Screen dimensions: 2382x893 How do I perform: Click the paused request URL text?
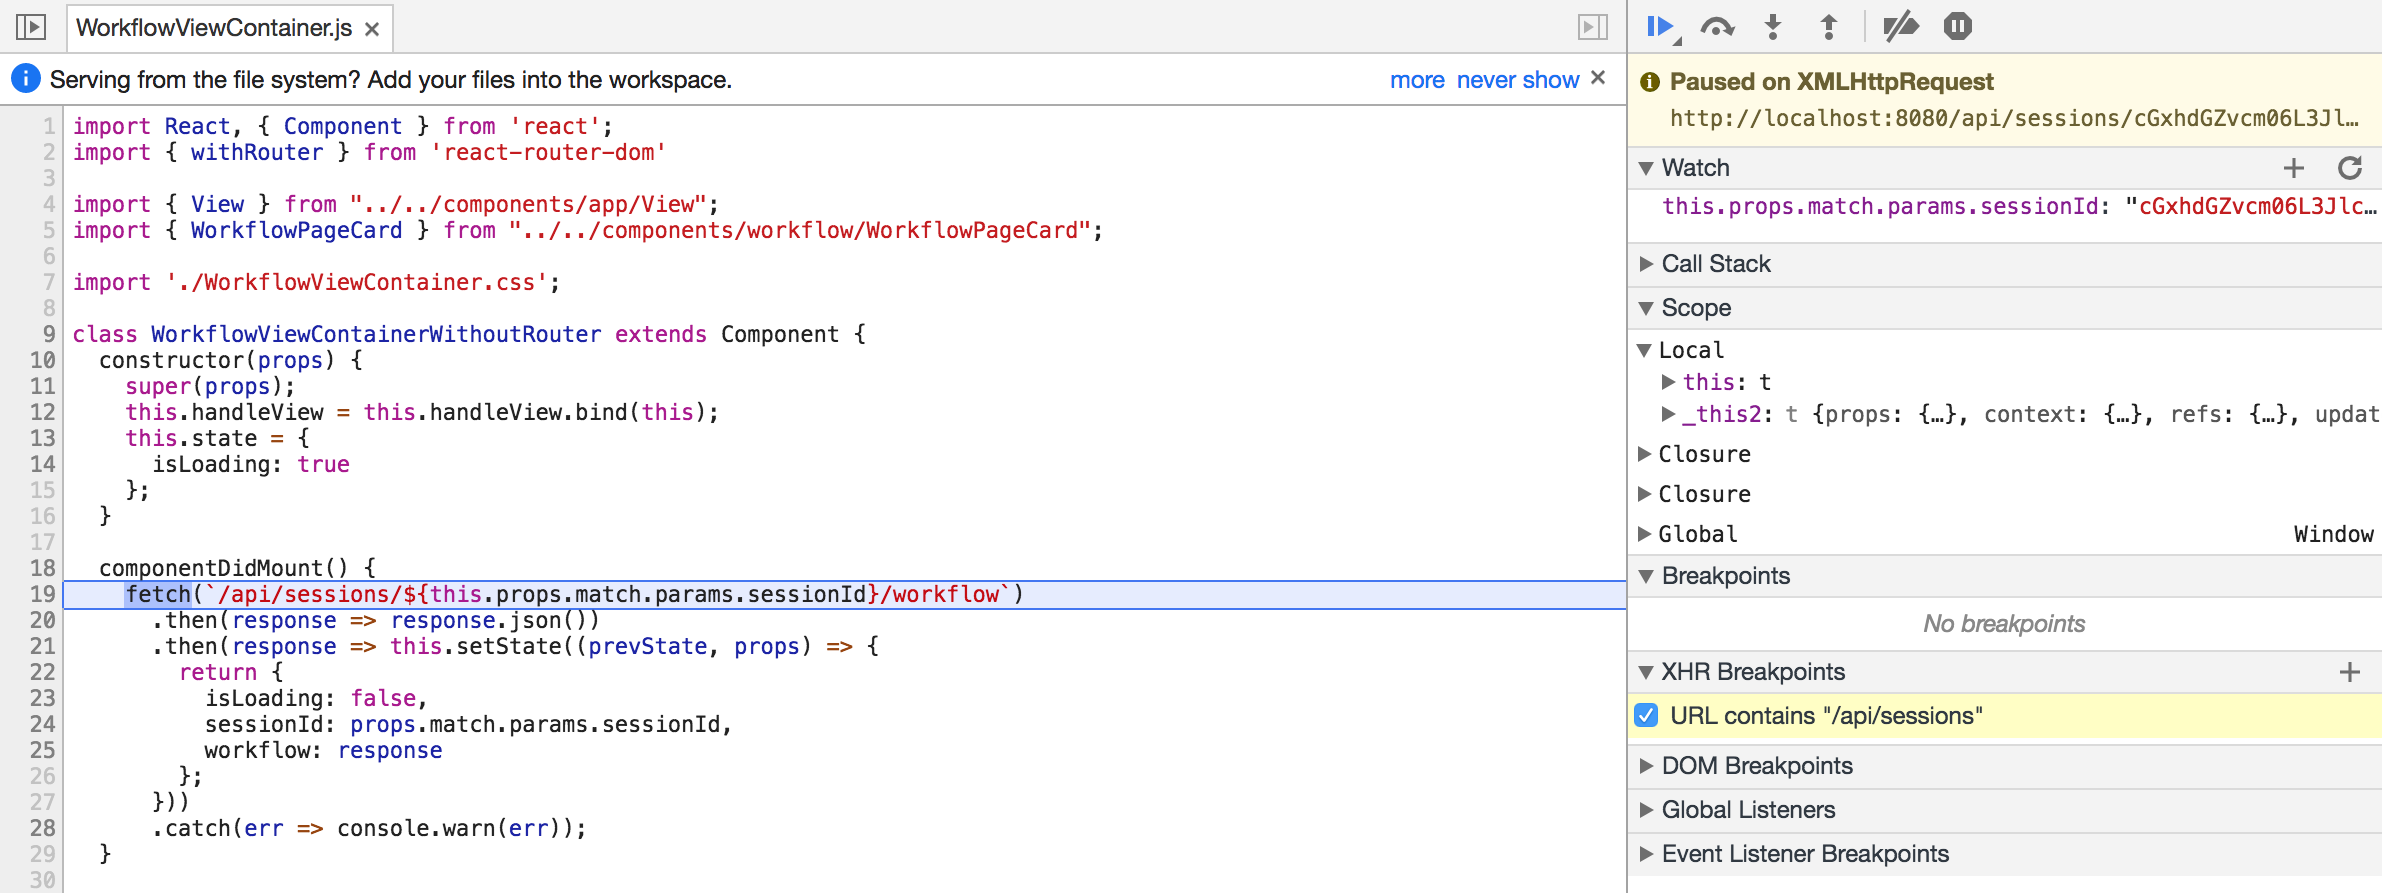pyautogui.click(x=2014, y=119)
